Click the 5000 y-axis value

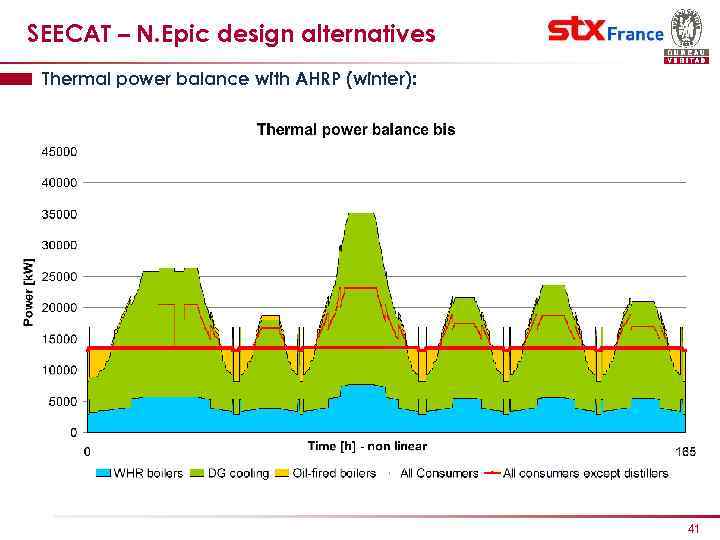point(62,401)
